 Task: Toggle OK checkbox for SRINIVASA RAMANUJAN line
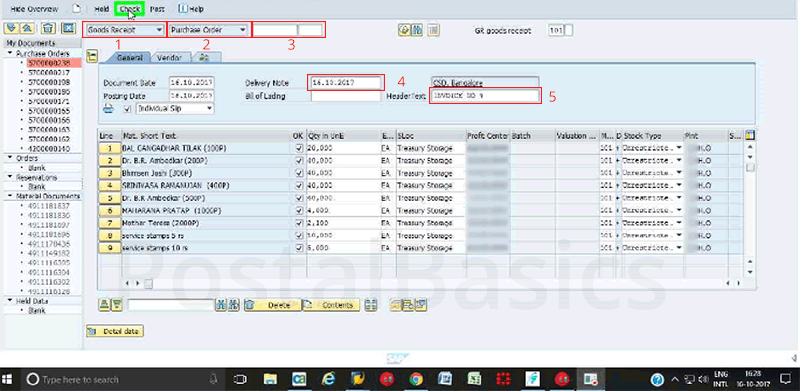pos(299,185)
